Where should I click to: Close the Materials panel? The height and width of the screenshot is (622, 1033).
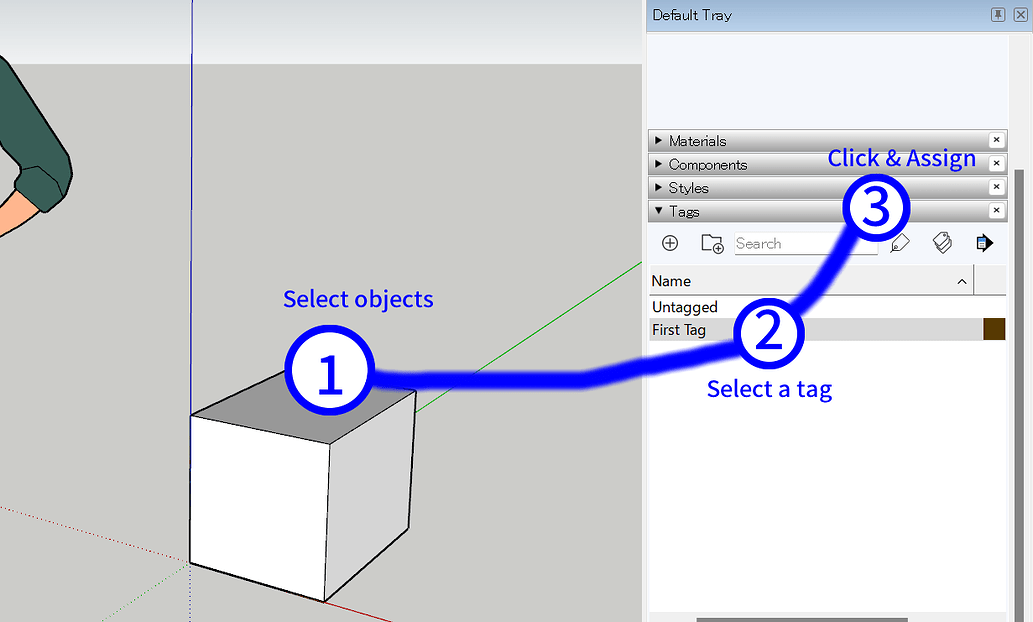click(996, 140)
